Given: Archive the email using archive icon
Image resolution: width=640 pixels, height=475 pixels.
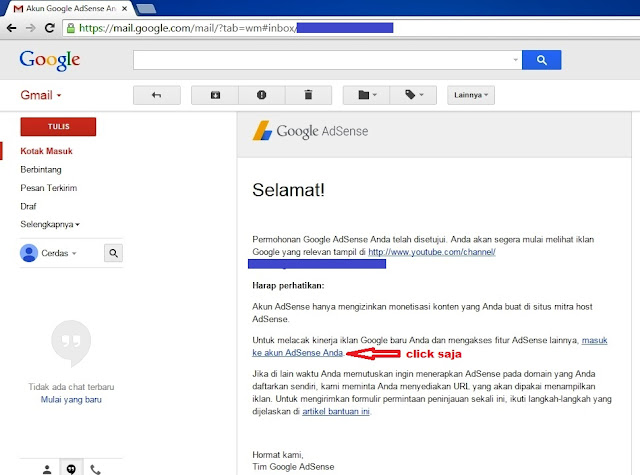Looking at the screenshot, I should [215, 95].
